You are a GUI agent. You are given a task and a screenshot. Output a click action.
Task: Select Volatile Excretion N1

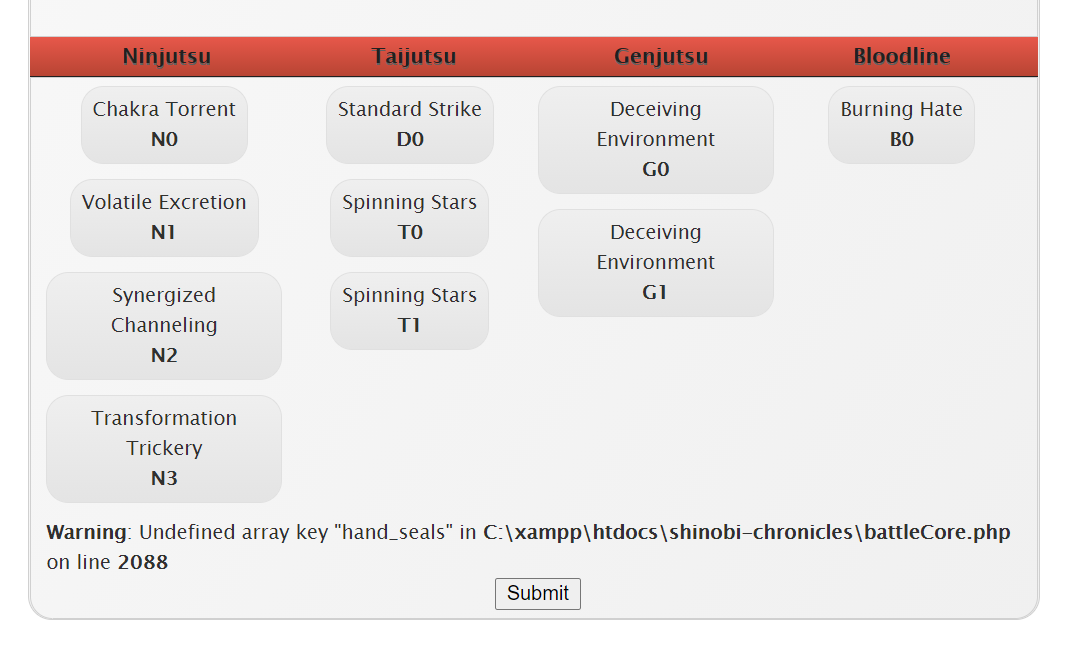[164, 217]
